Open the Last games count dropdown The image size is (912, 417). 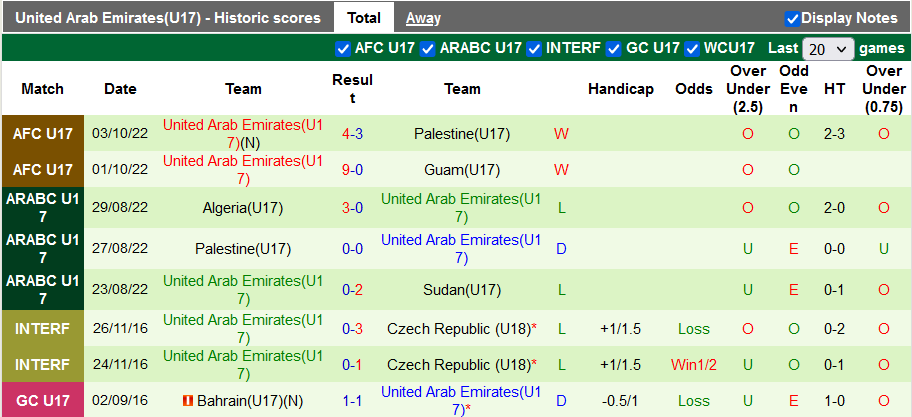(828, 49)
